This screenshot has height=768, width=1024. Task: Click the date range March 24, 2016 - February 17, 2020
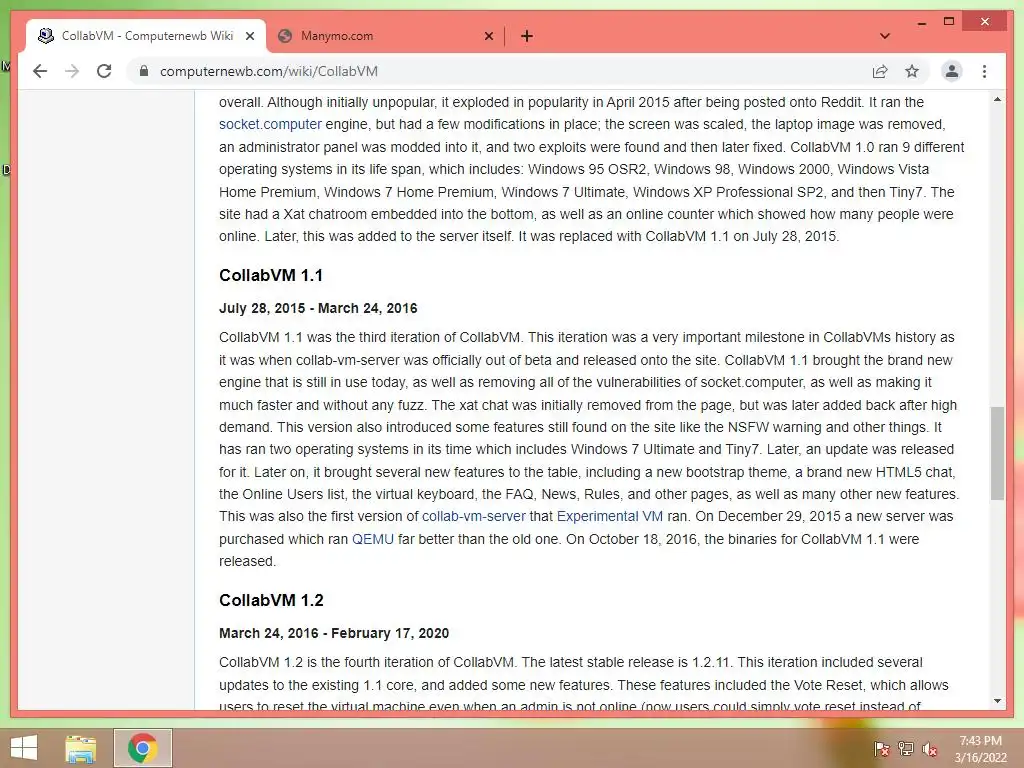click(334, 633)
